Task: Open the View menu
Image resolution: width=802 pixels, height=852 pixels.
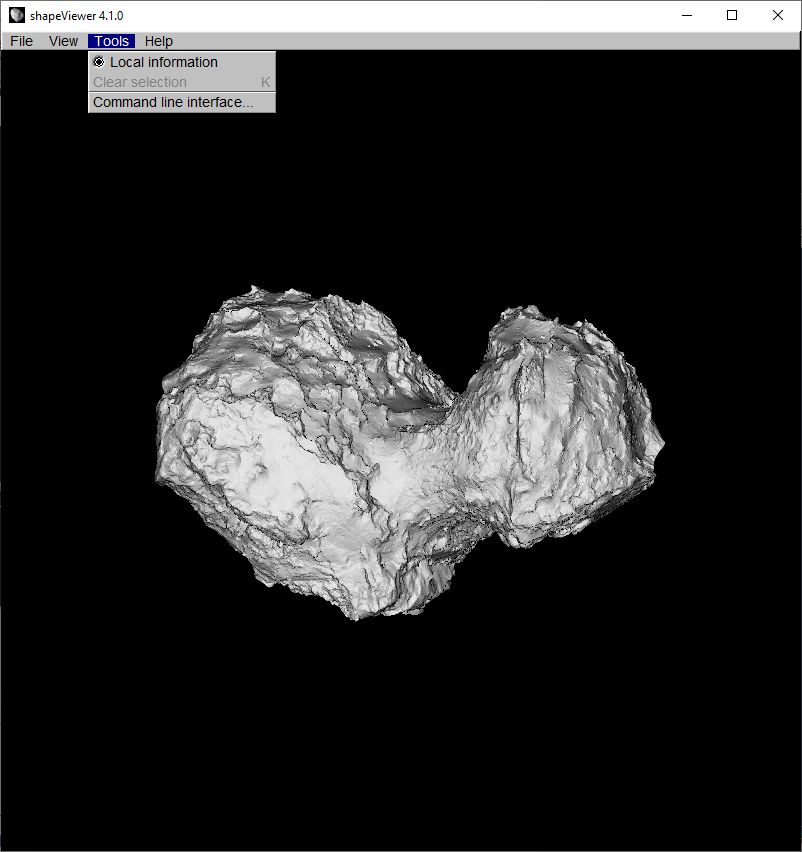Action: point(64,41)
